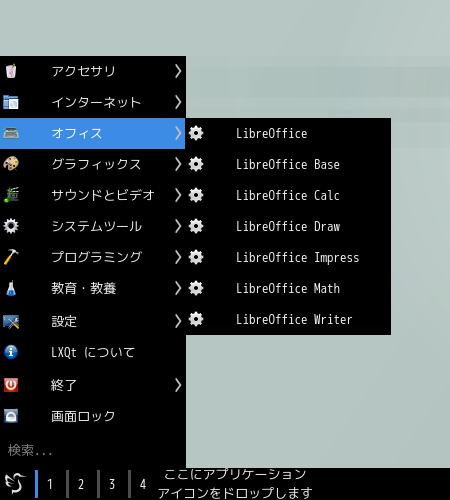Launch LibreOffice Writer
Viewport: 450px width, 500px height.
coord(288,319)
